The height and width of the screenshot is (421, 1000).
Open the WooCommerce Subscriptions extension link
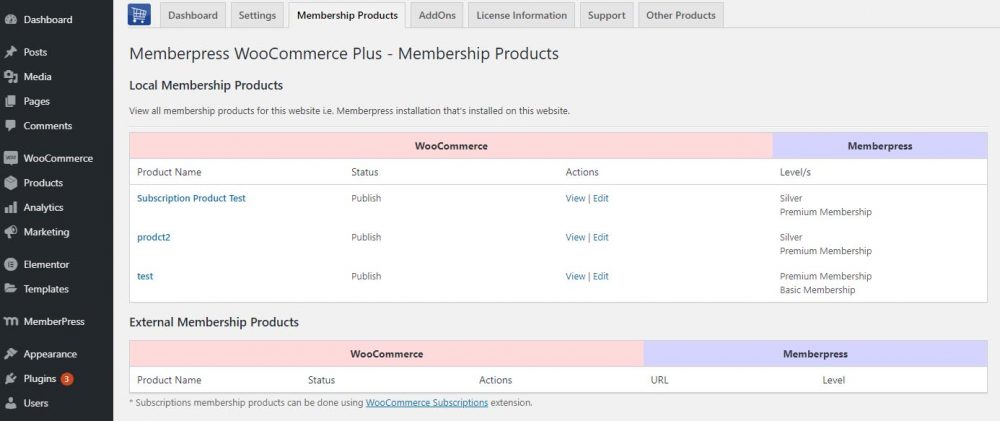[426, 402]
